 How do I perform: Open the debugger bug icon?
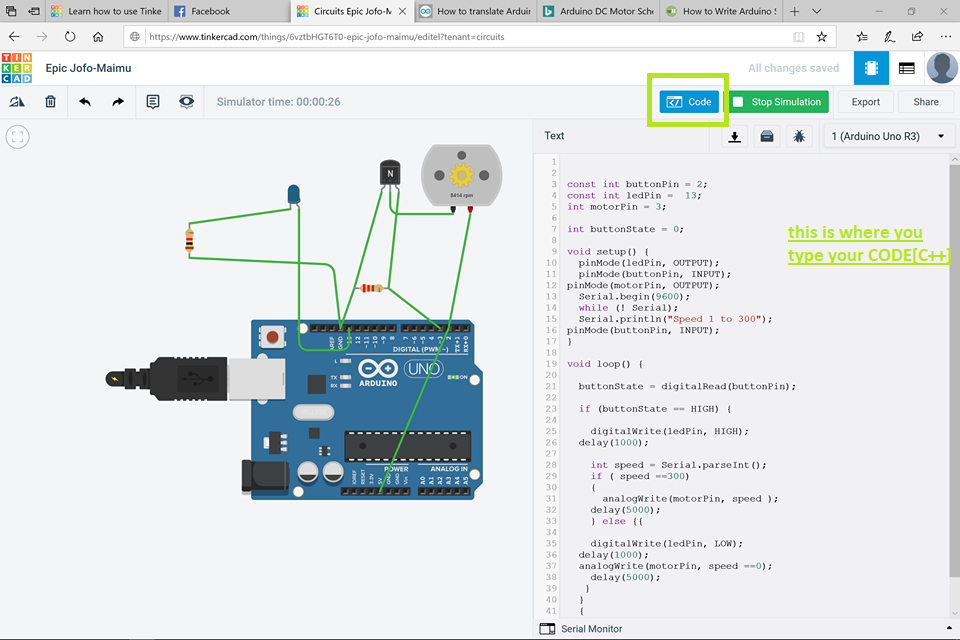[799, 136]
